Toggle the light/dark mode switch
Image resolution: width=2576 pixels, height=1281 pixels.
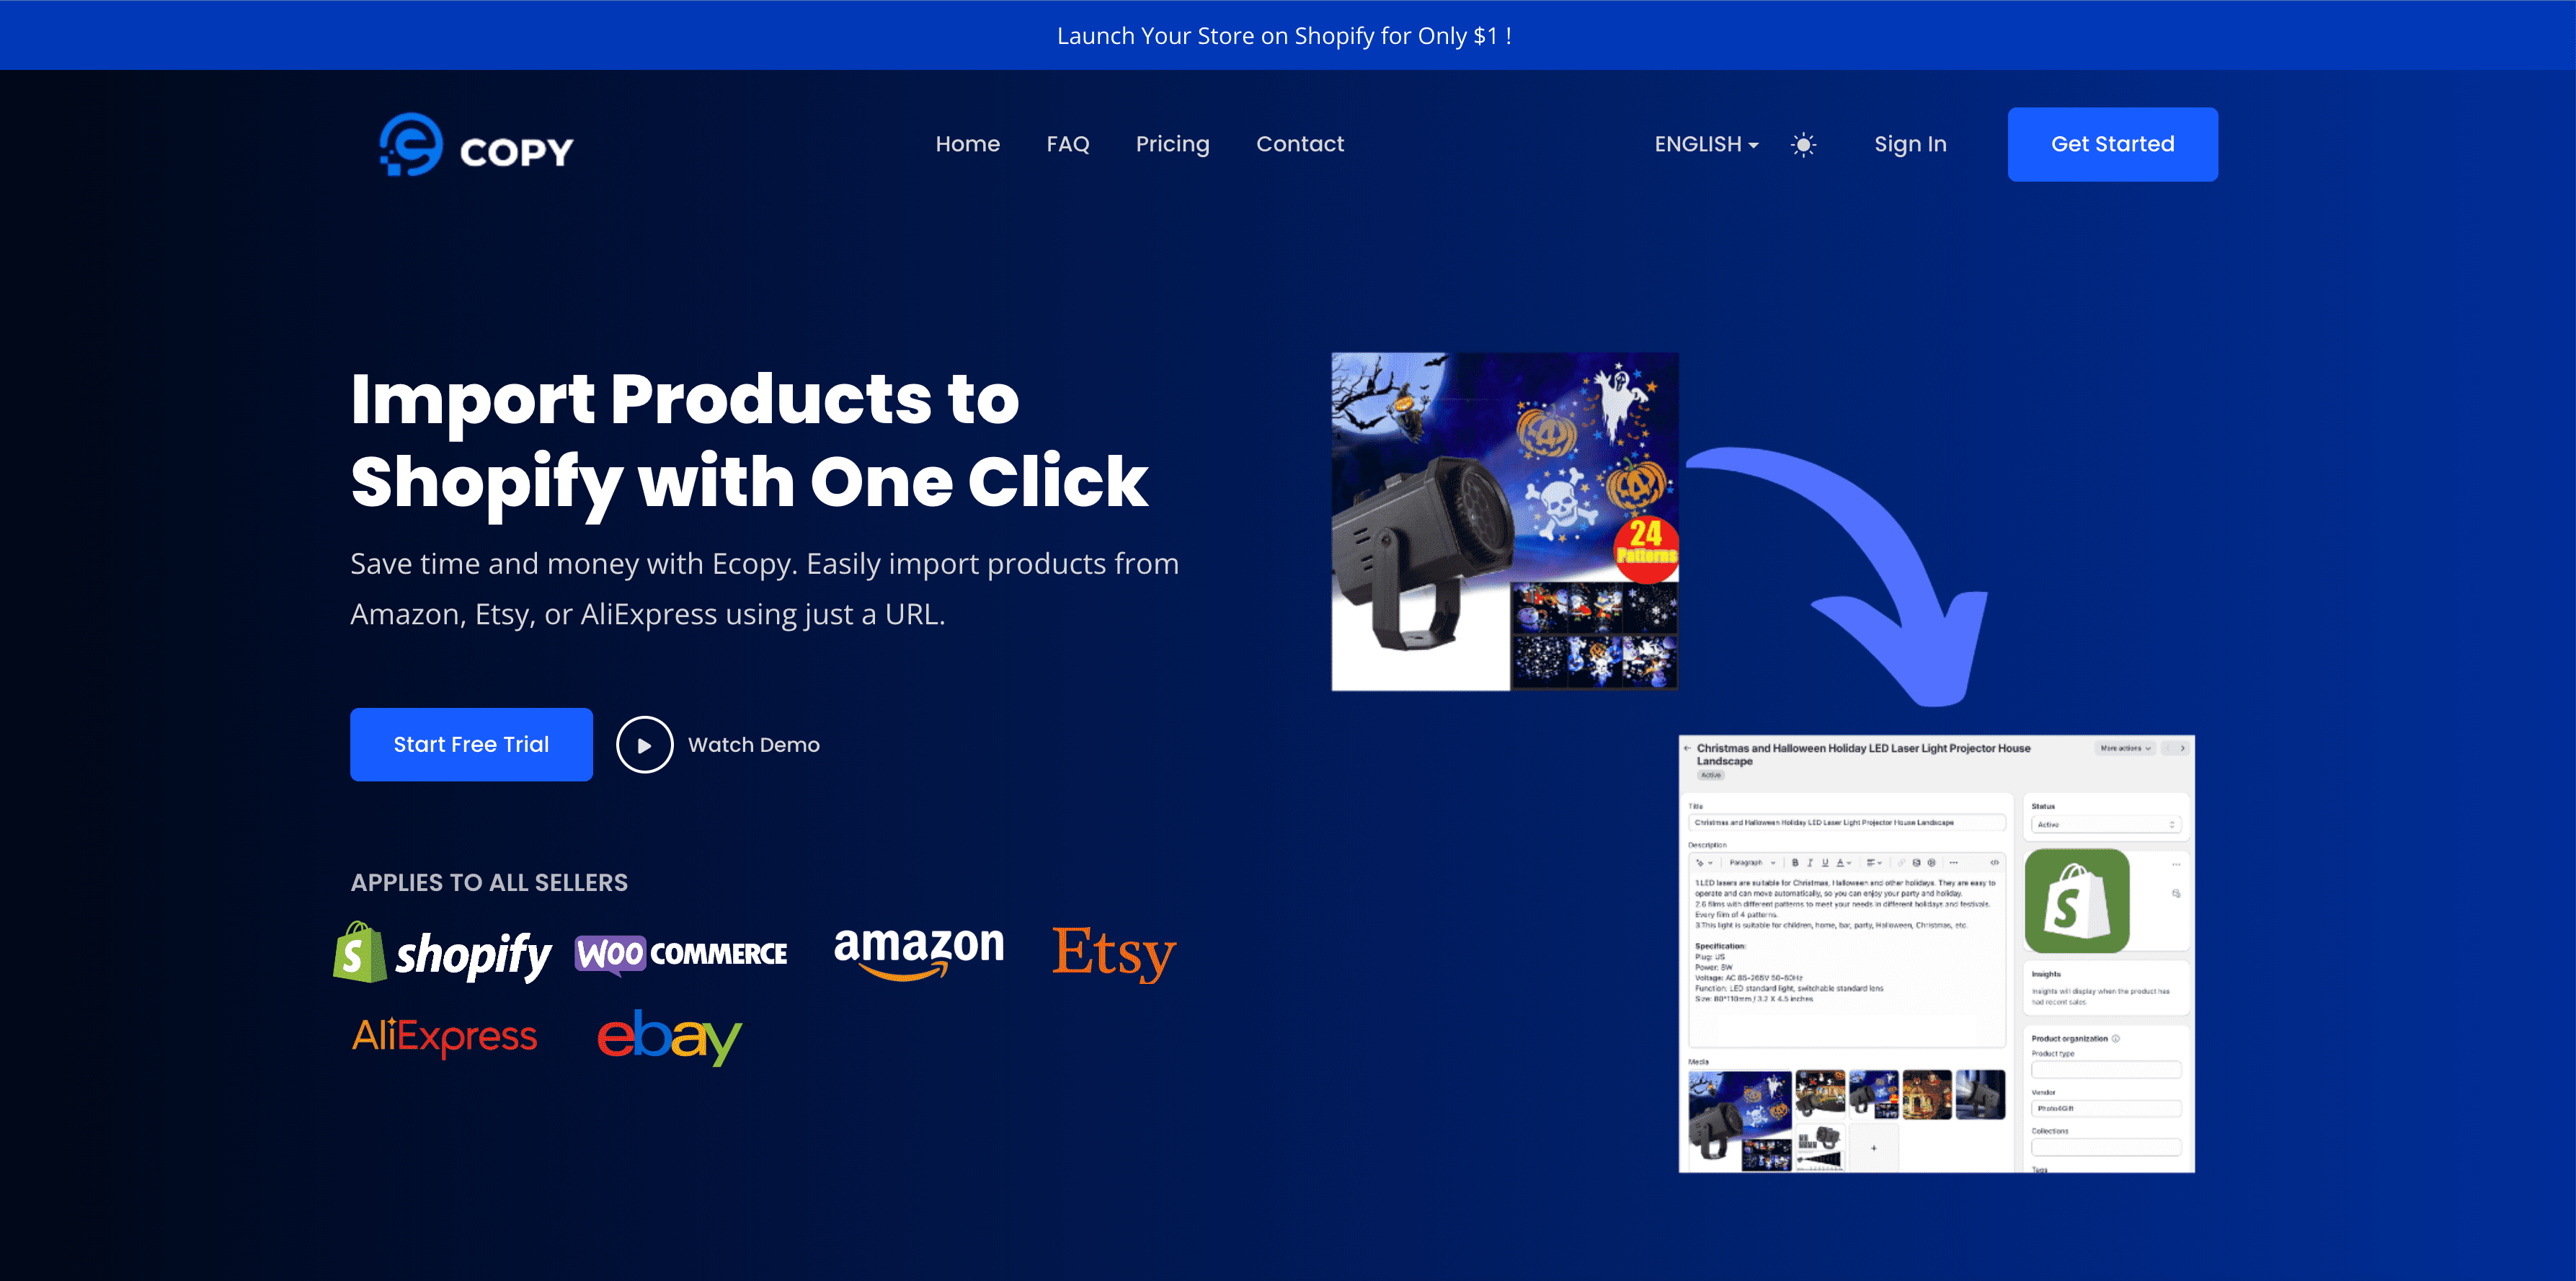(x=1802, y=144)
